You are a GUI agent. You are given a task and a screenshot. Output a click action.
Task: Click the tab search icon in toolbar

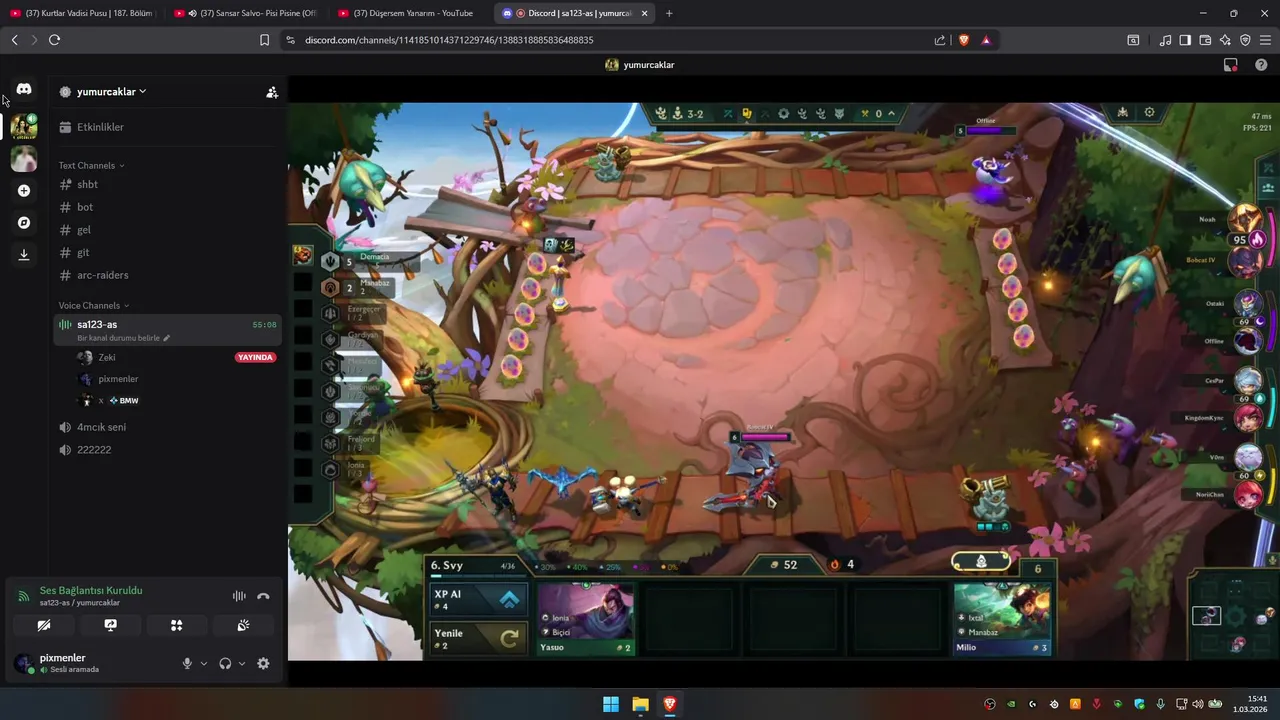1133,40
